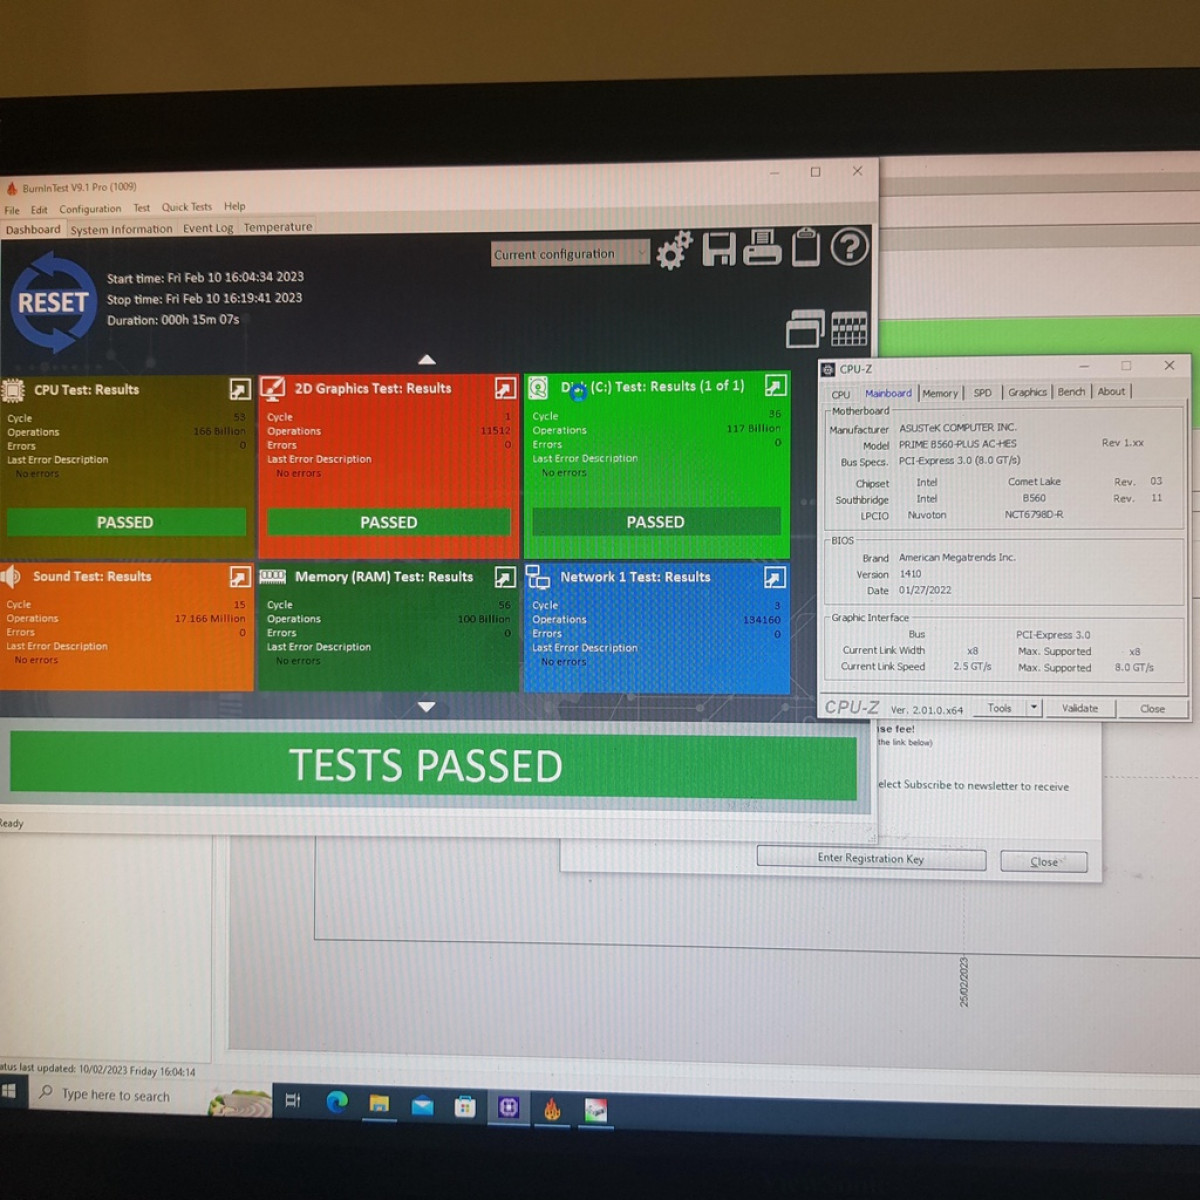Click the Enter Registration Key button
The width and height of the screenshot is (1200, 1200).
870,858
